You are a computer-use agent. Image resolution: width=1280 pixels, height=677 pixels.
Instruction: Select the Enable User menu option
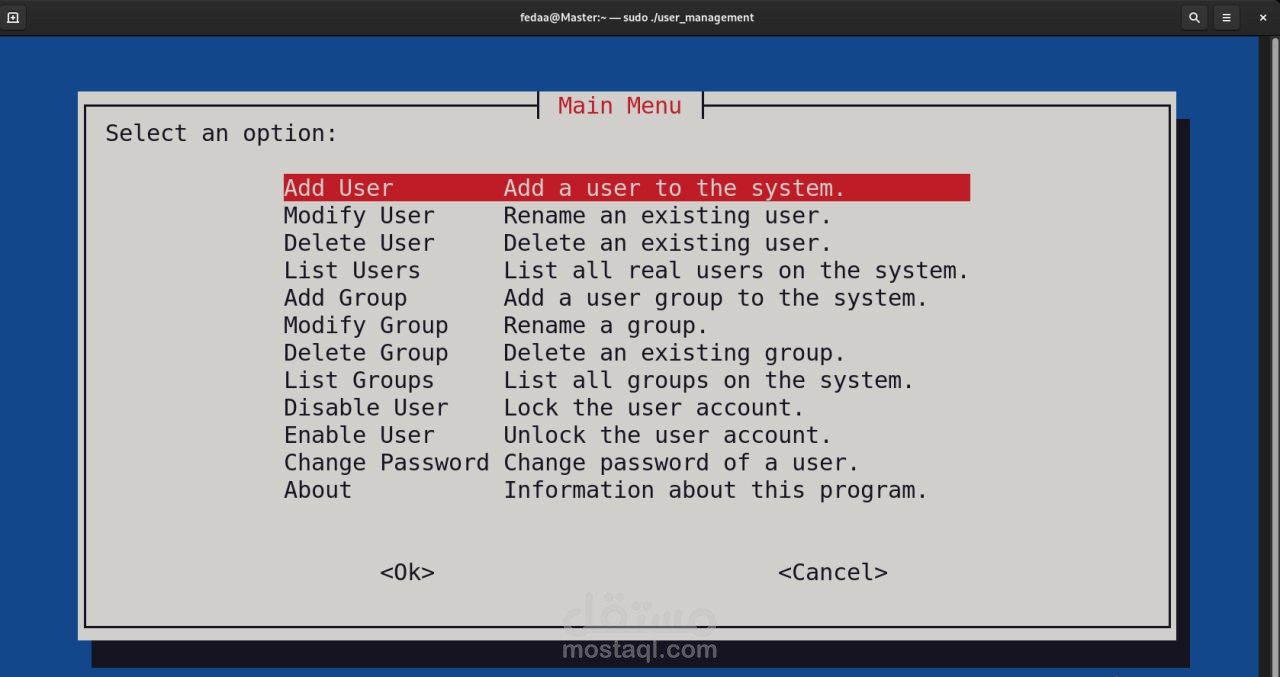[x=359, y=436]
